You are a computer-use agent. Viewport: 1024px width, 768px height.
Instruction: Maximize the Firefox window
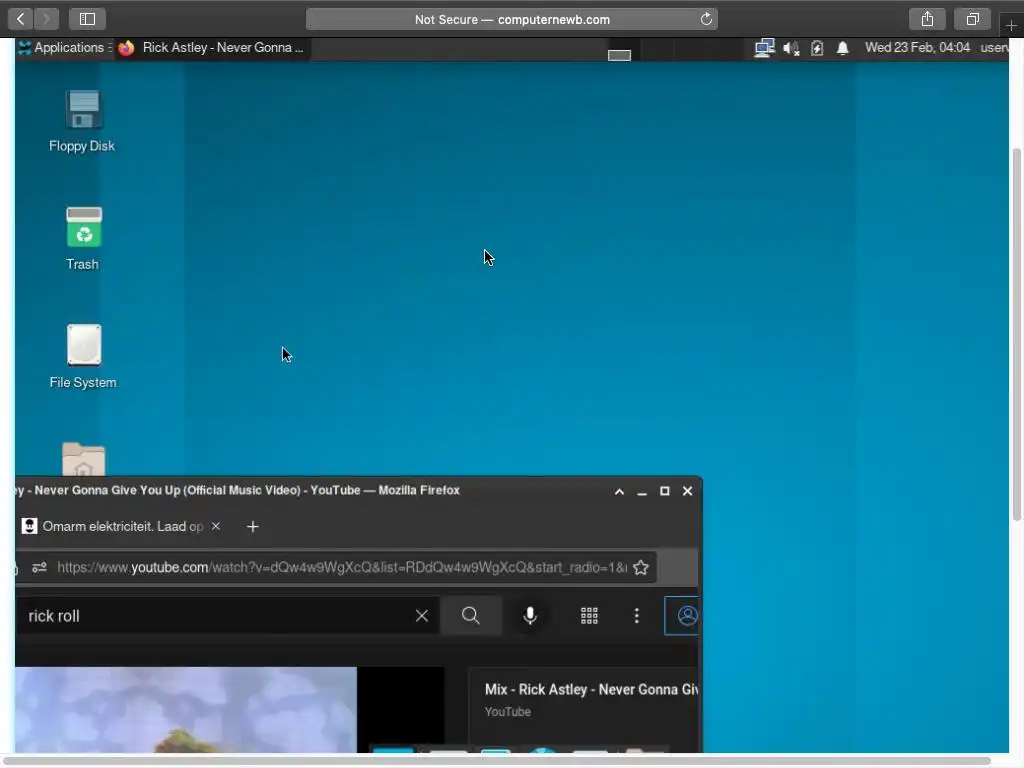tap(665, 491)
